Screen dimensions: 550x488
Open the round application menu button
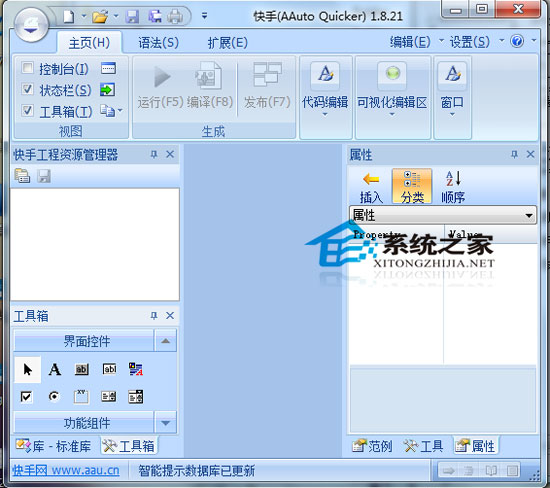tap(31, 25)
